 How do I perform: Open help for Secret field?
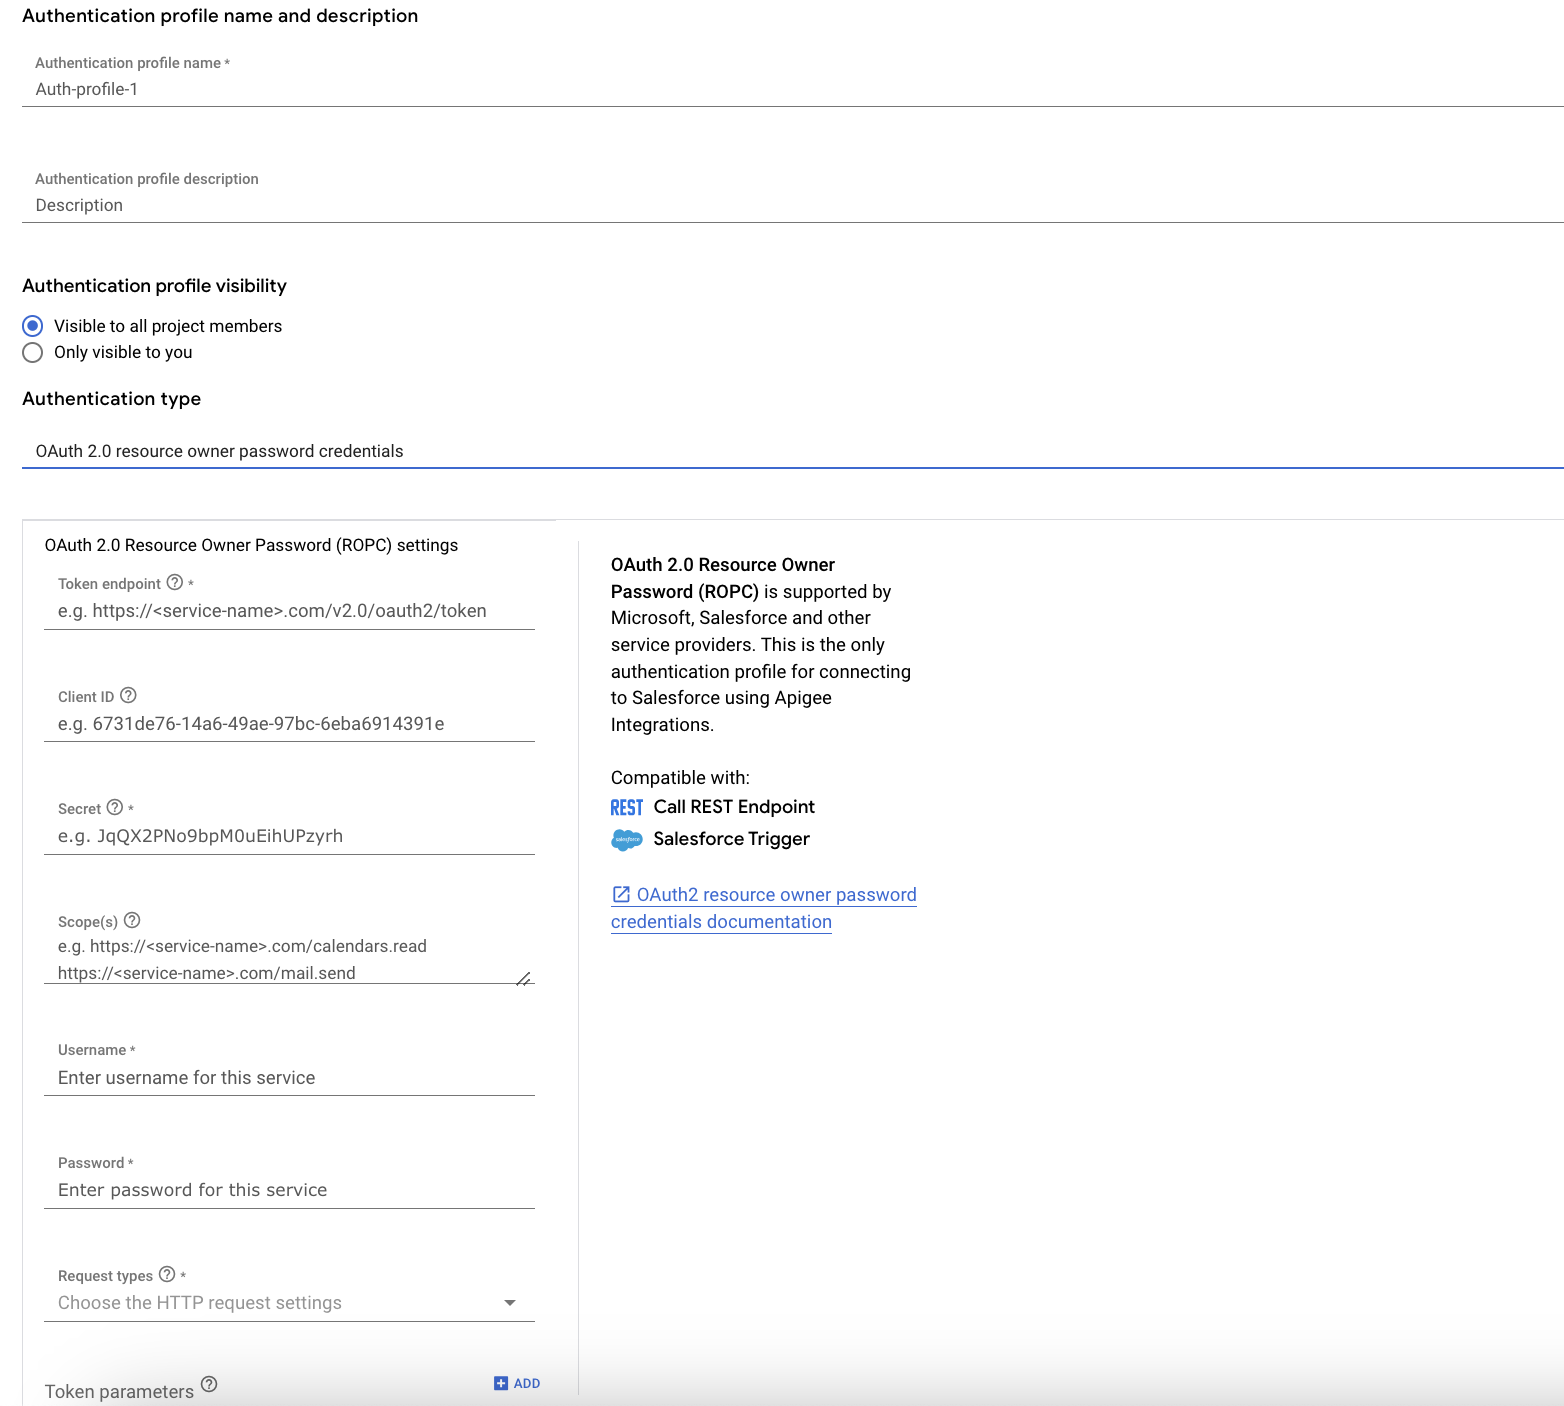pyautogui.click(x=115, y=807)
